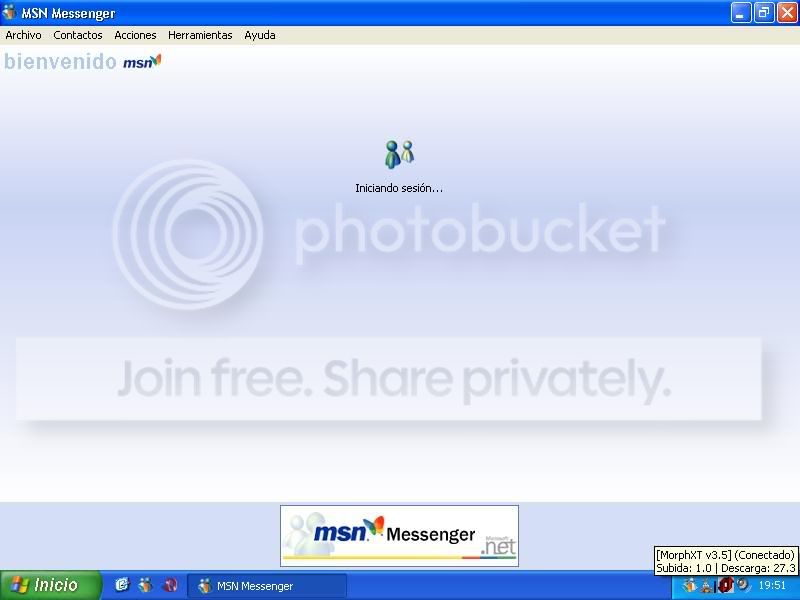
Task: Click the network connection tray icon
Action: point(707,586)
